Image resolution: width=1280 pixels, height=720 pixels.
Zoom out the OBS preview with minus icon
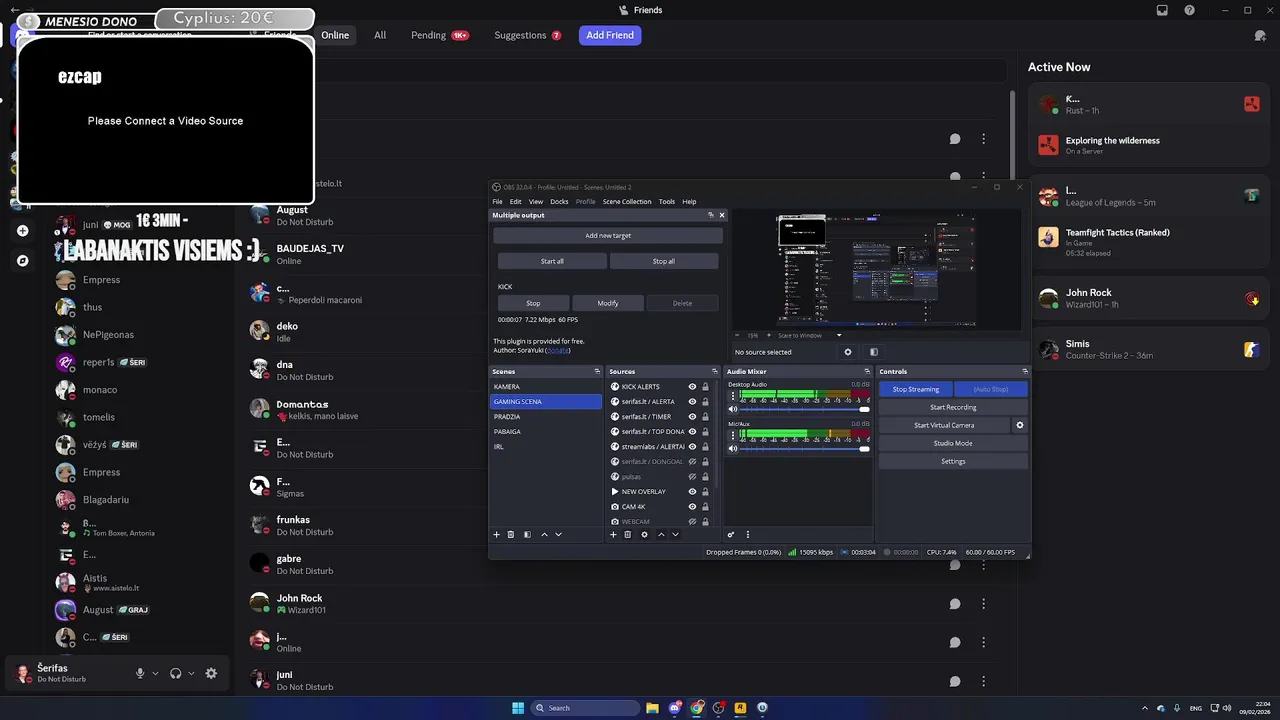[738, 335]
